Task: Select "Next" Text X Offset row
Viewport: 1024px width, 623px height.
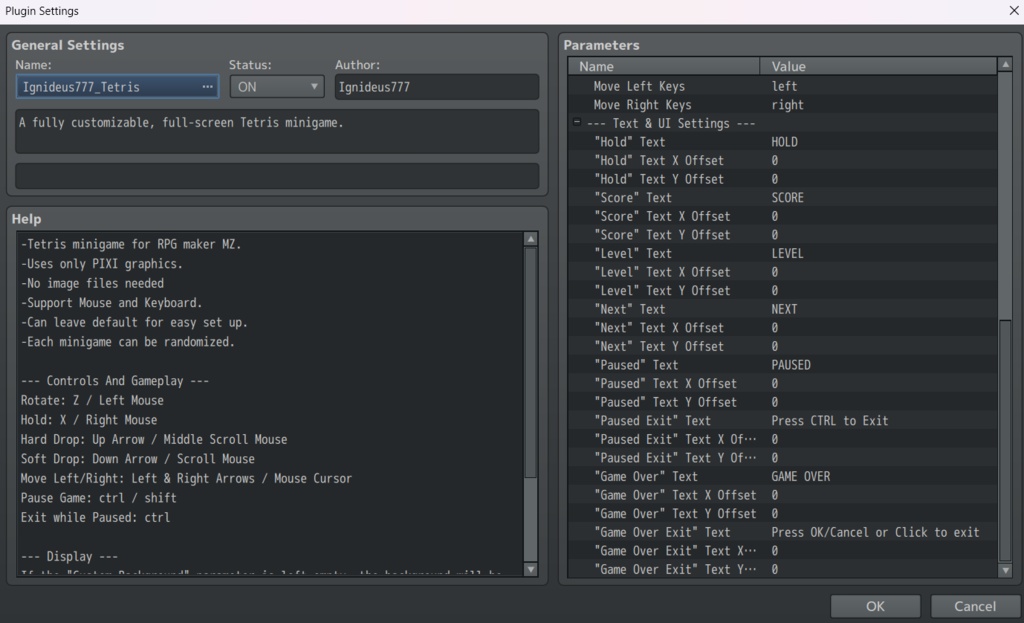Action: 782,328
